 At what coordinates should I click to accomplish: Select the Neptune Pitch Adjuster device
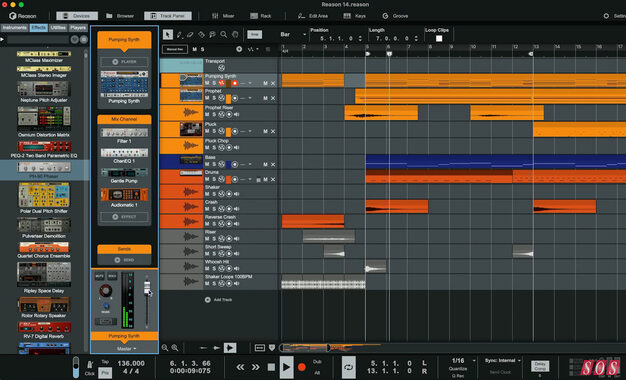[44, 92]
